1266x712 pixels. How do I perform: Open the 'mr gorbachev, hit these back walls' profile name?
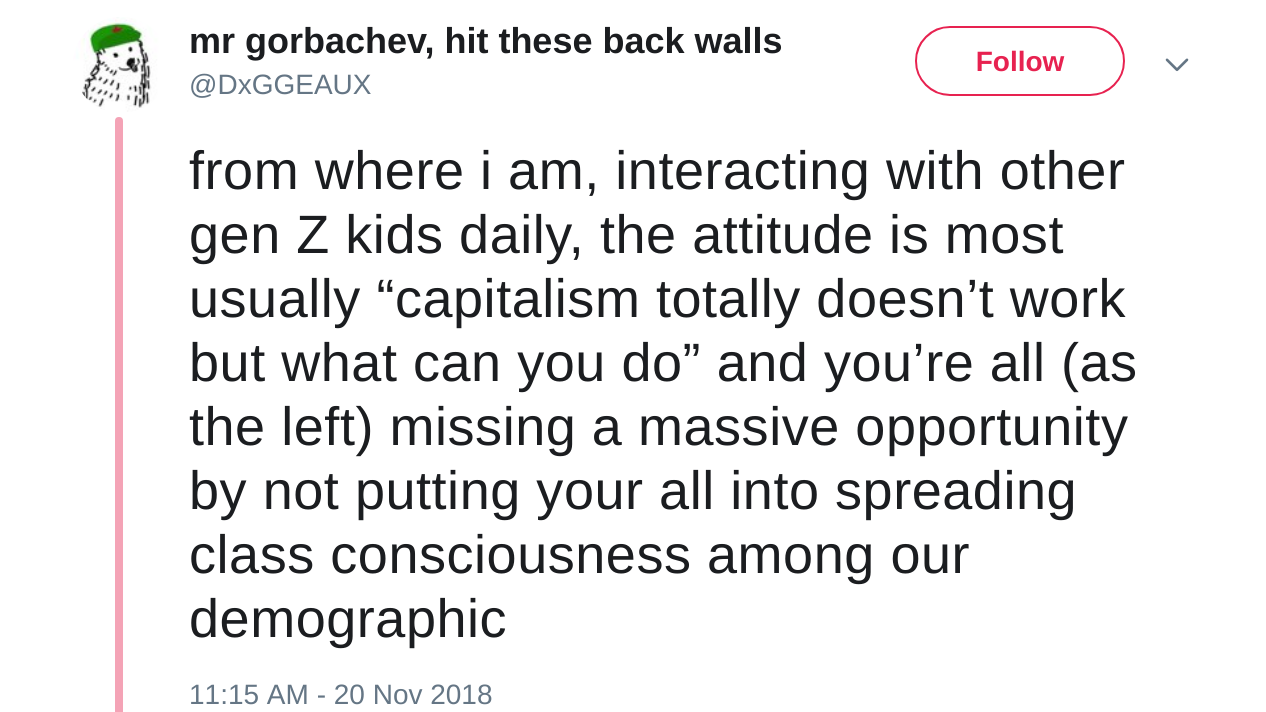(x=485, y=42)
